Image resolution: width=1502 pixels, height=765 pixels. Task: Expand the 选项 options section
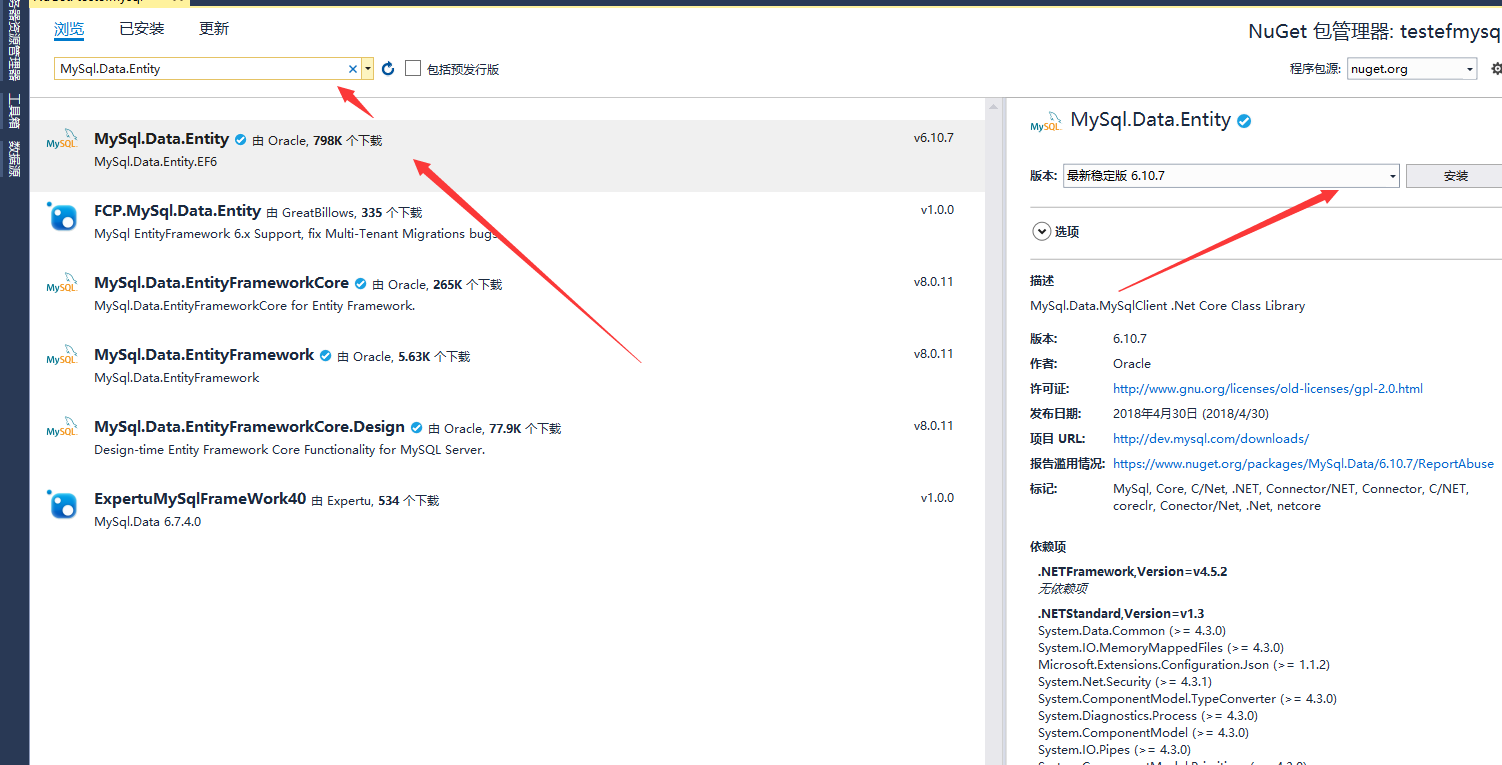(x=1041, y=231)
